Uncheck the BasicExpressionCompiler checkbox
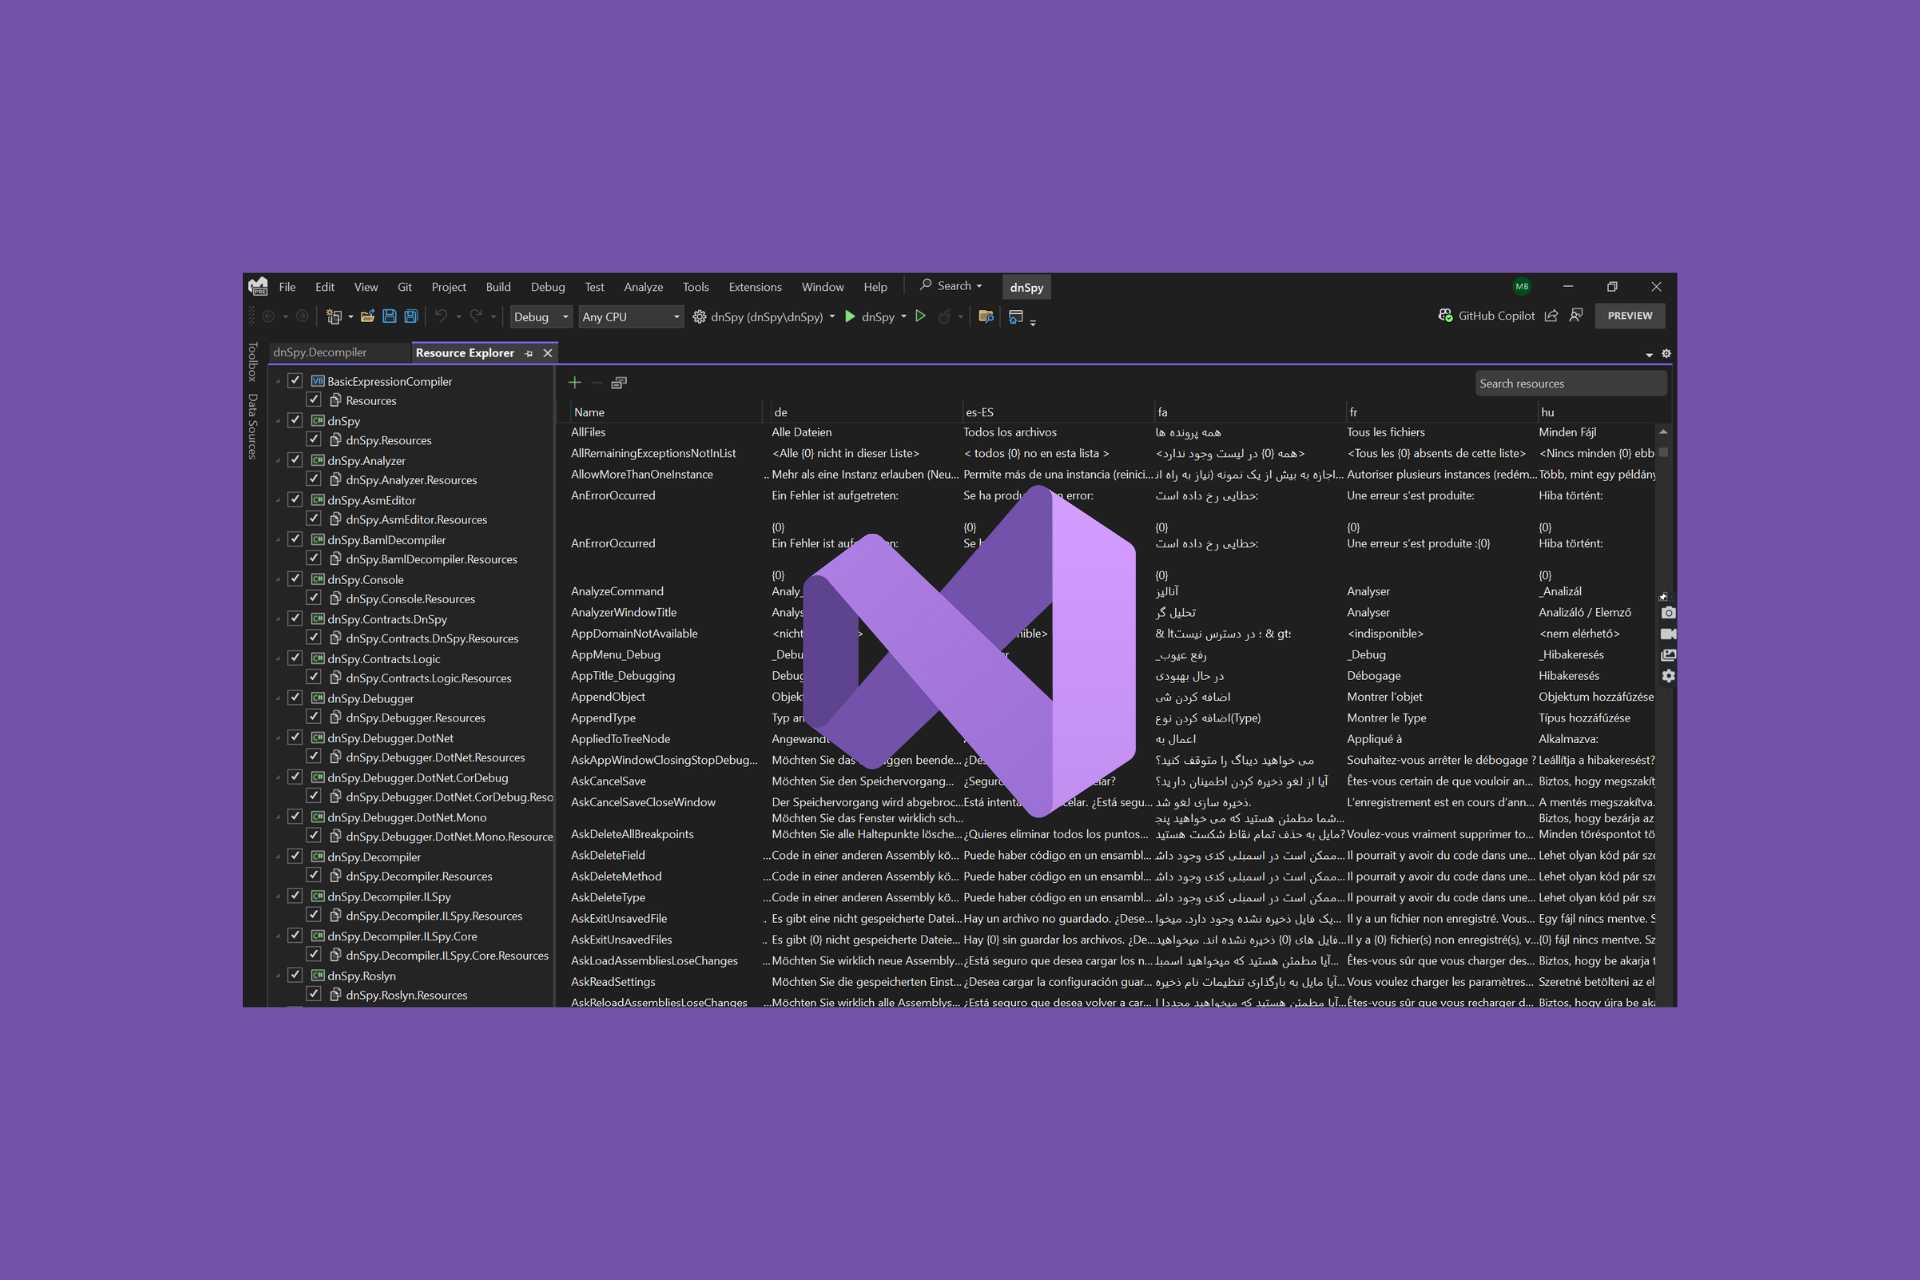The image size is (1920, 1280). (x=295, y=381)
